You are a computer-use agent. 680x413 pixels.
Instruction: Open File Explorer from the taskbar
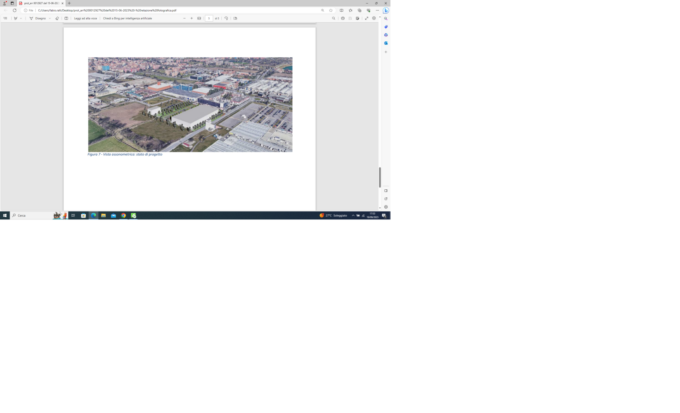point(103,215)
